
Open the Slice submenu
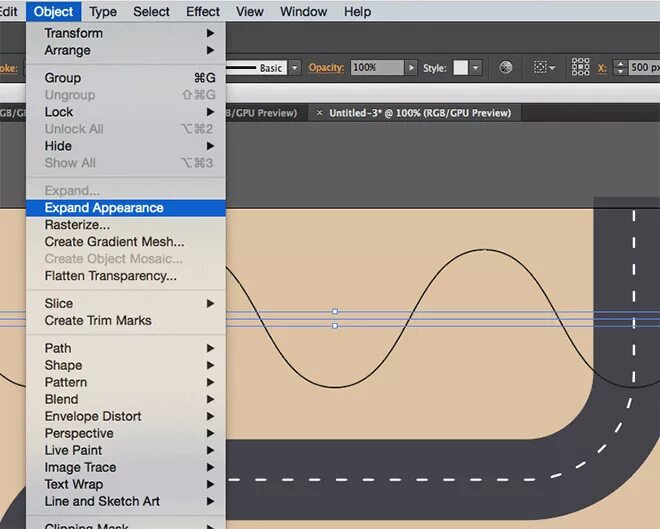point(126,303)
